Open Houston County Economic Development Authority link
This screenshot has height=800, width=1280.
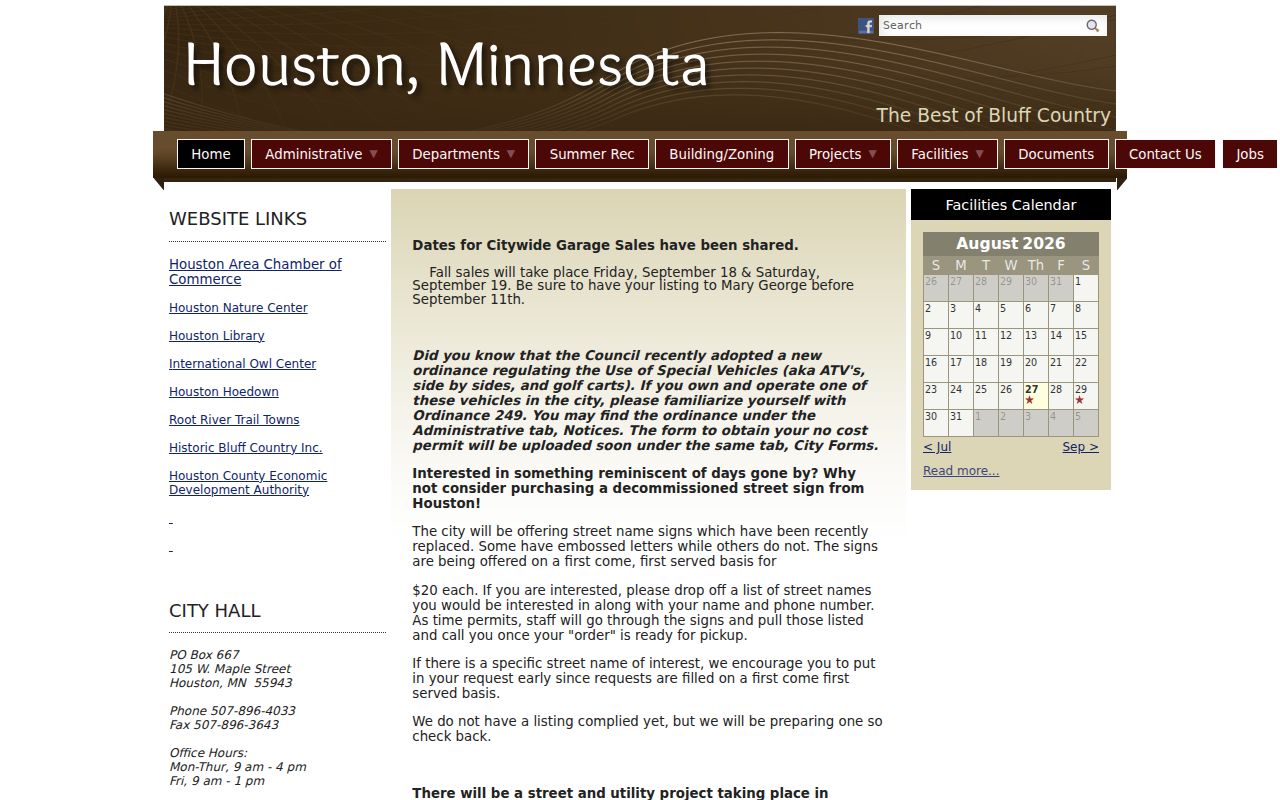click(x=248, y=483)
